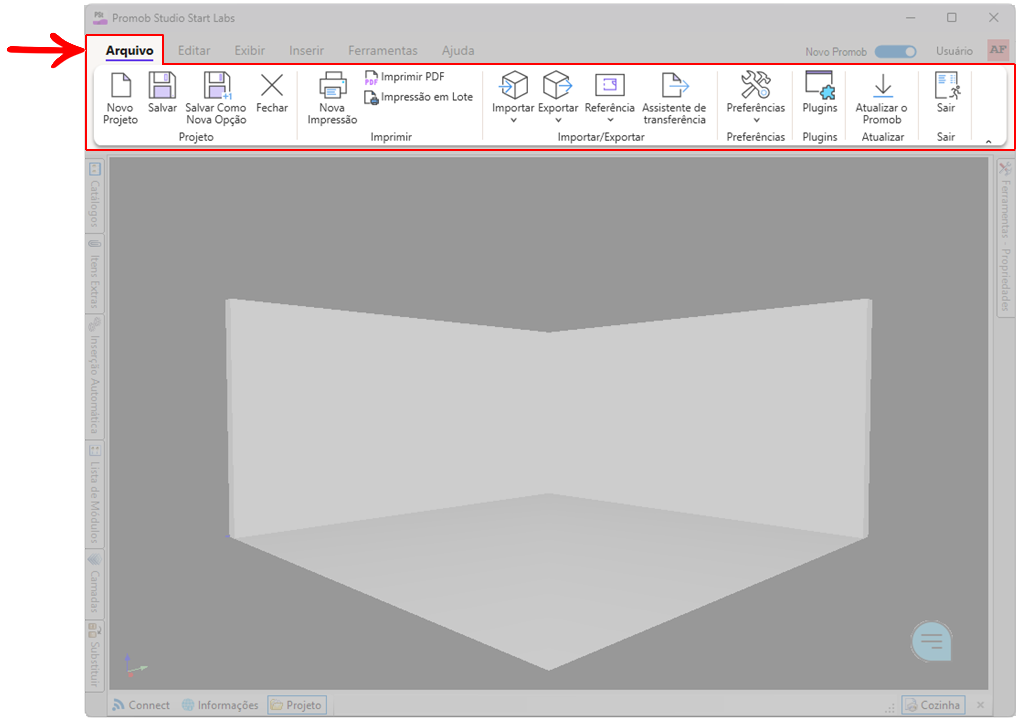Viewport: 1023px width, 720px height.
Task: Collapse the ribbon with the caret
Action: coord(988,141)
